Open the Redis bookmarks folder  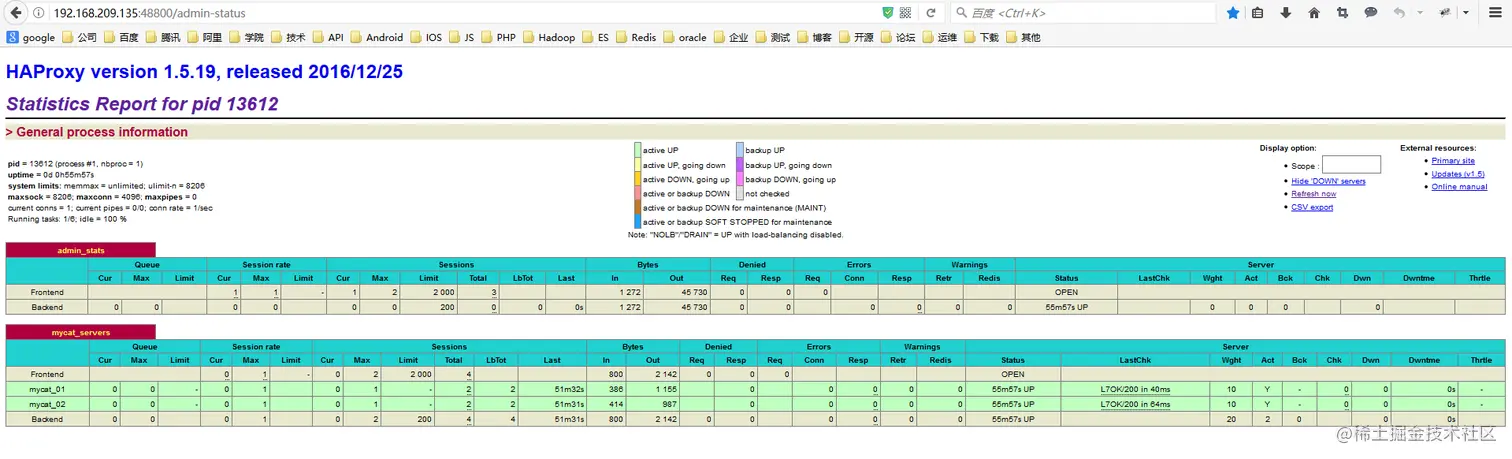pyautogui.click(x=636, y=37)
